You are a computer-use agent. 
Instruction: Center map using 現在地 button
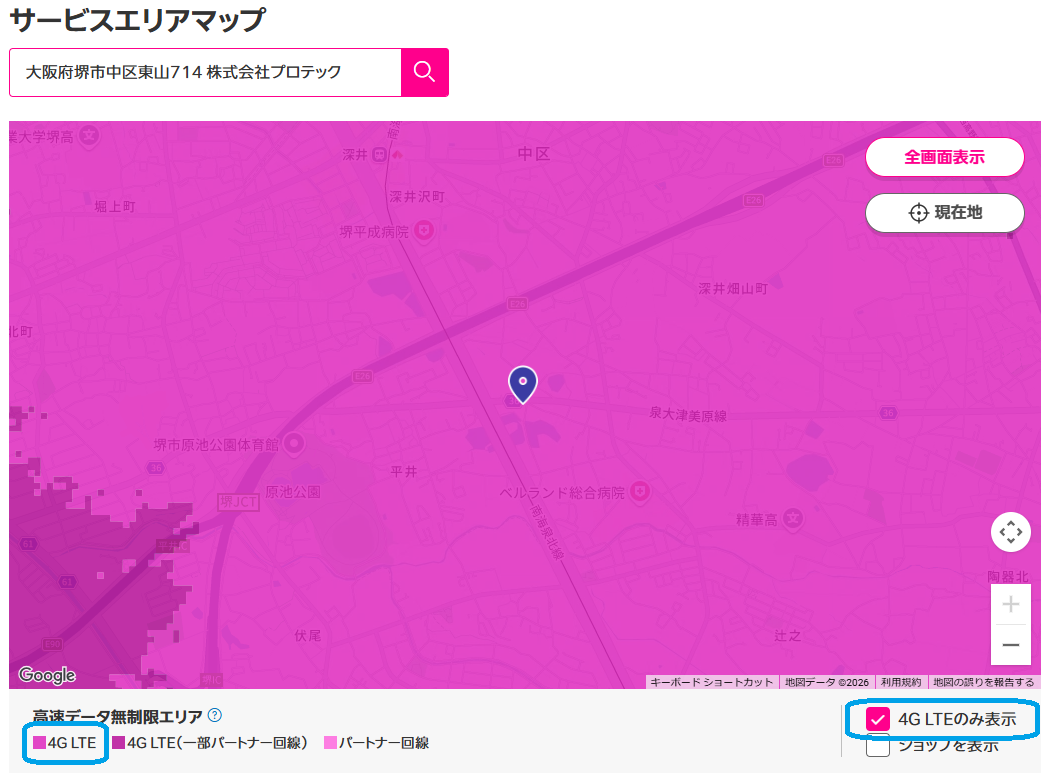[x=944, y=213]
